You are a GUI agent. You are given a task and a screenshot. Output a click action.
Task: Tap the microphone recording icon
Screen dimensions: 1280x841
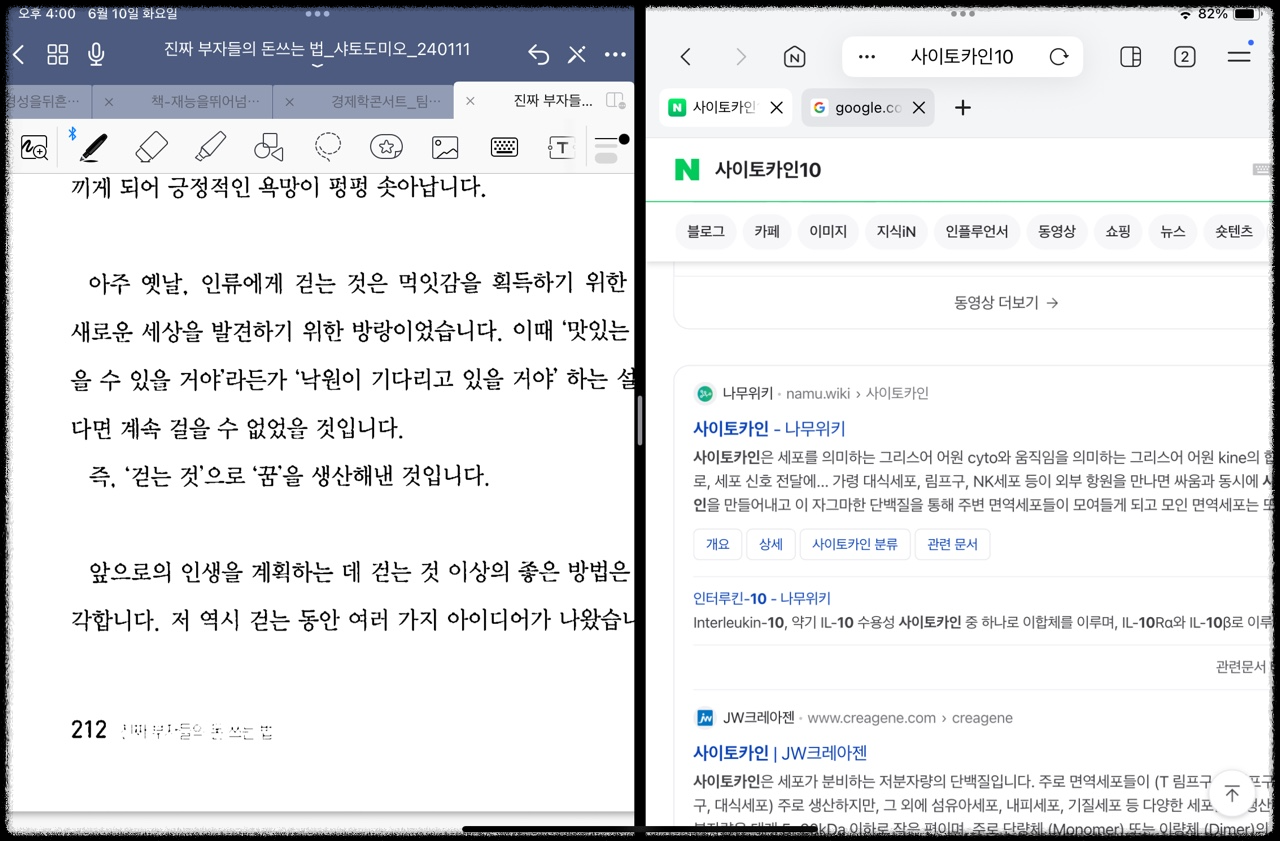(x=96, y=55)
